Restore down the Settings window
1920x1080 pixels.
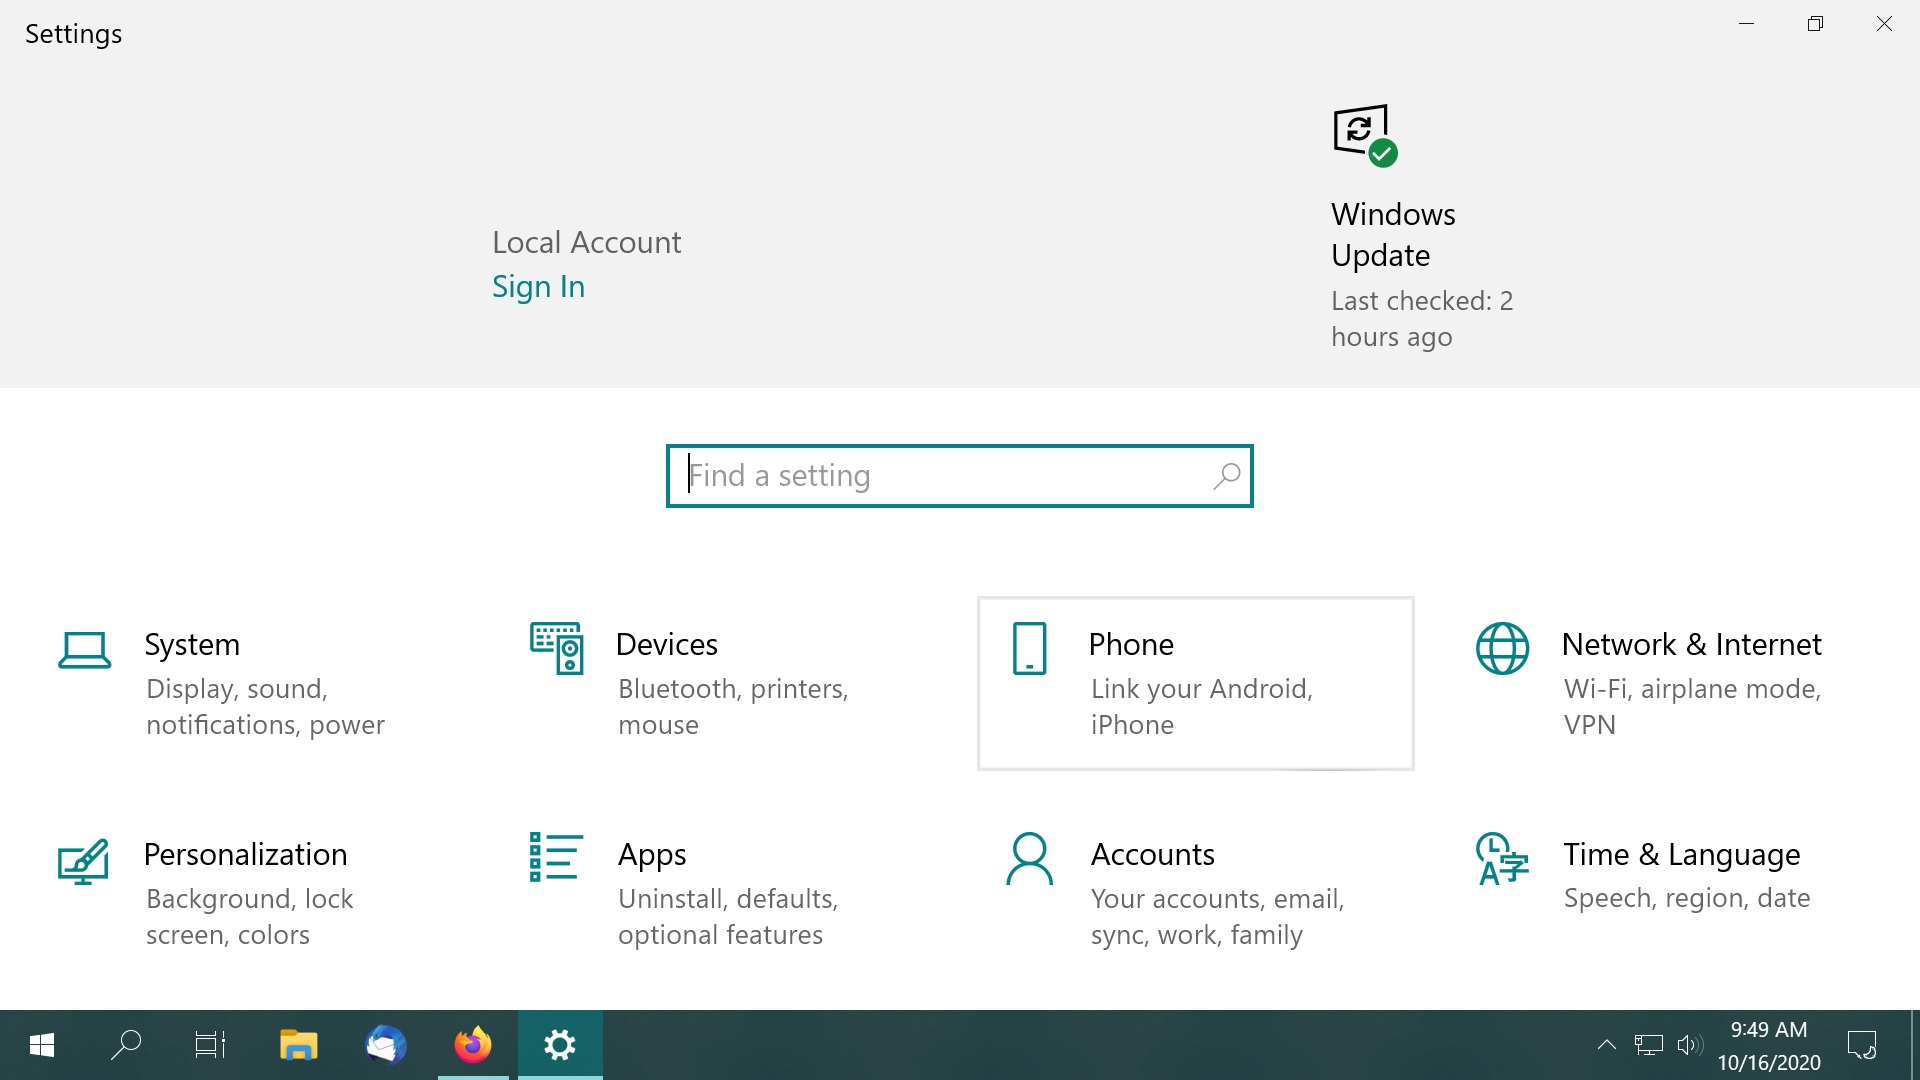pyautogui.click(x=1816, y=24)
